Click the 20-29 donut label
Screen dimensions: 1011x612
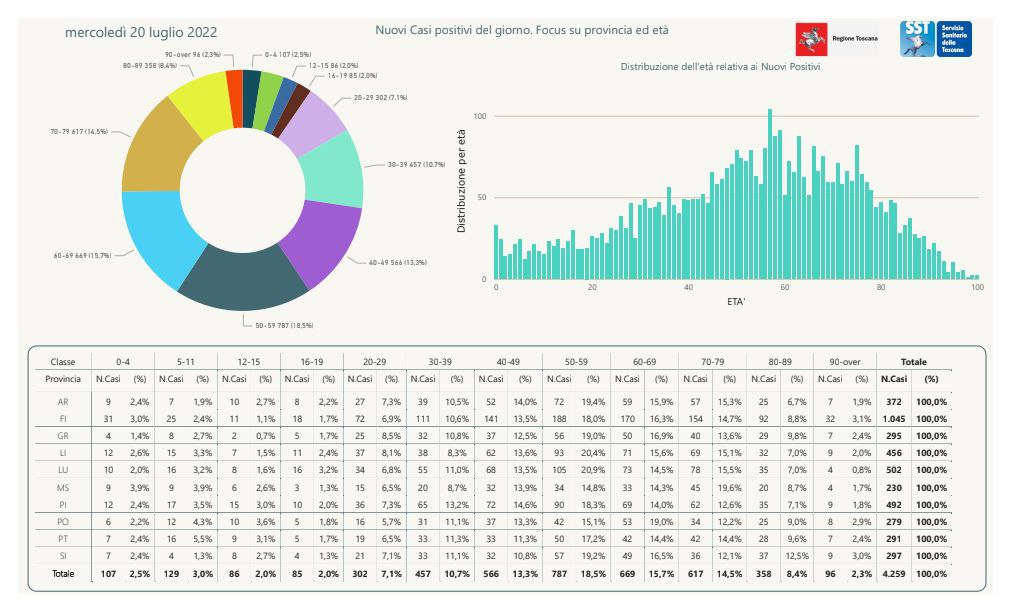[x=380, y=98]
